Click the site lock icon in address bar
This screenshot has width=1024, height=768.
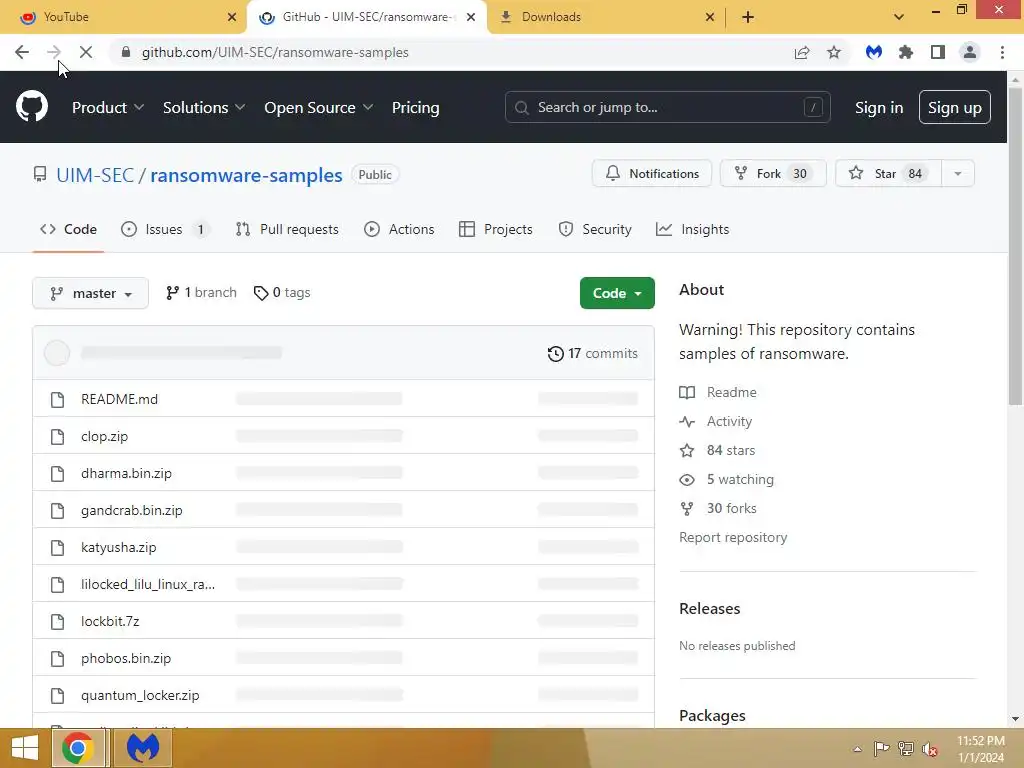(x=126, y=52)
